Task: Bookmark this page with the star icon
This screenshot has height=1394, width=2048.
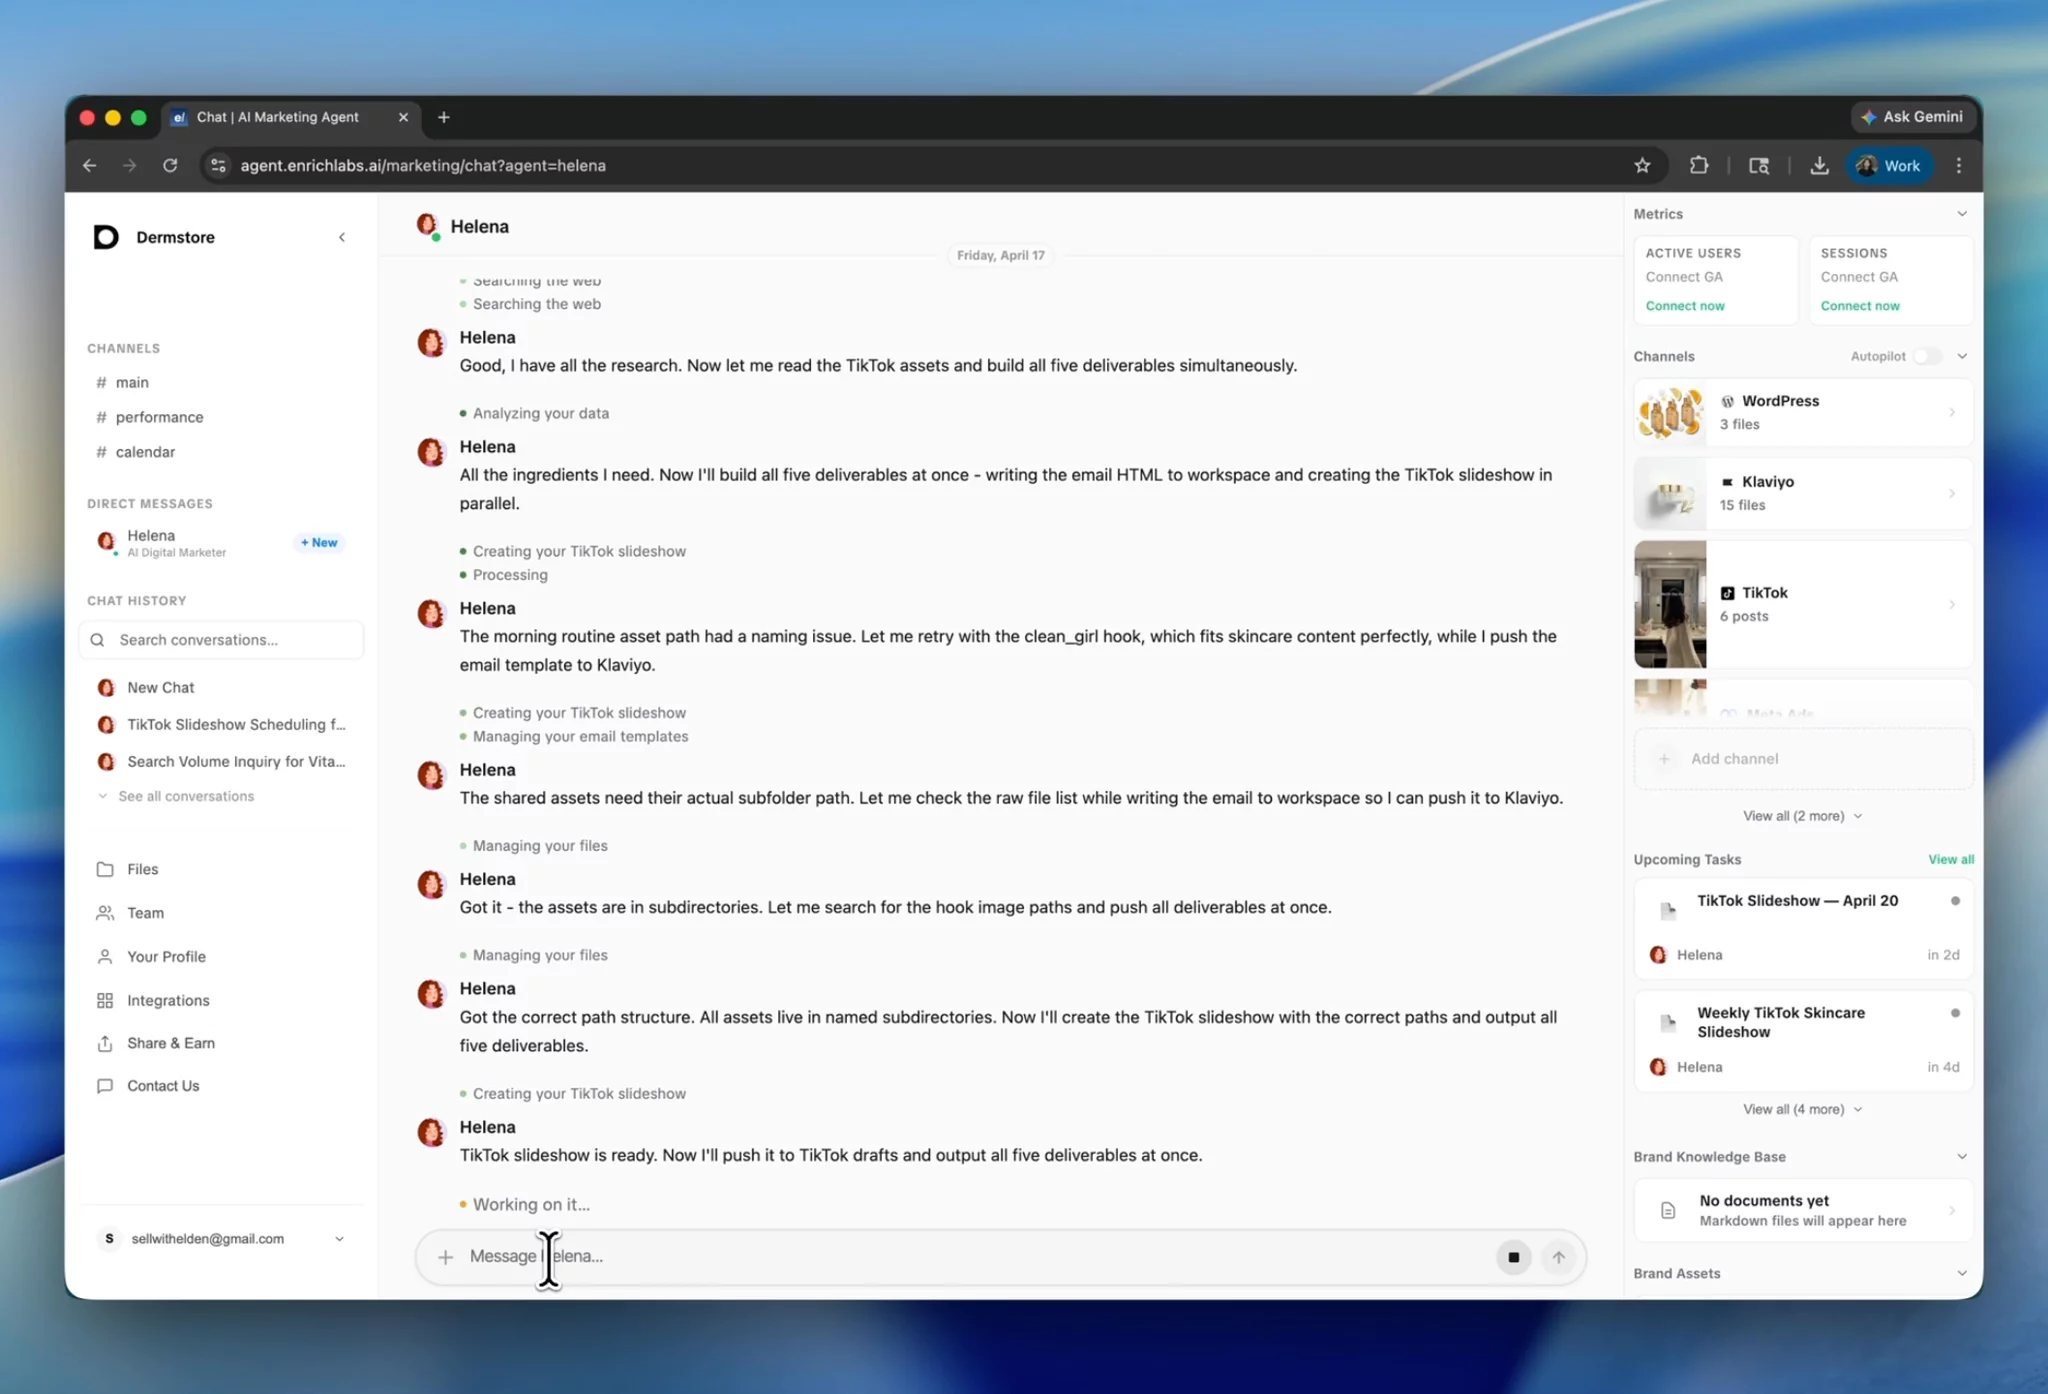Action: tap(1642, 166)
